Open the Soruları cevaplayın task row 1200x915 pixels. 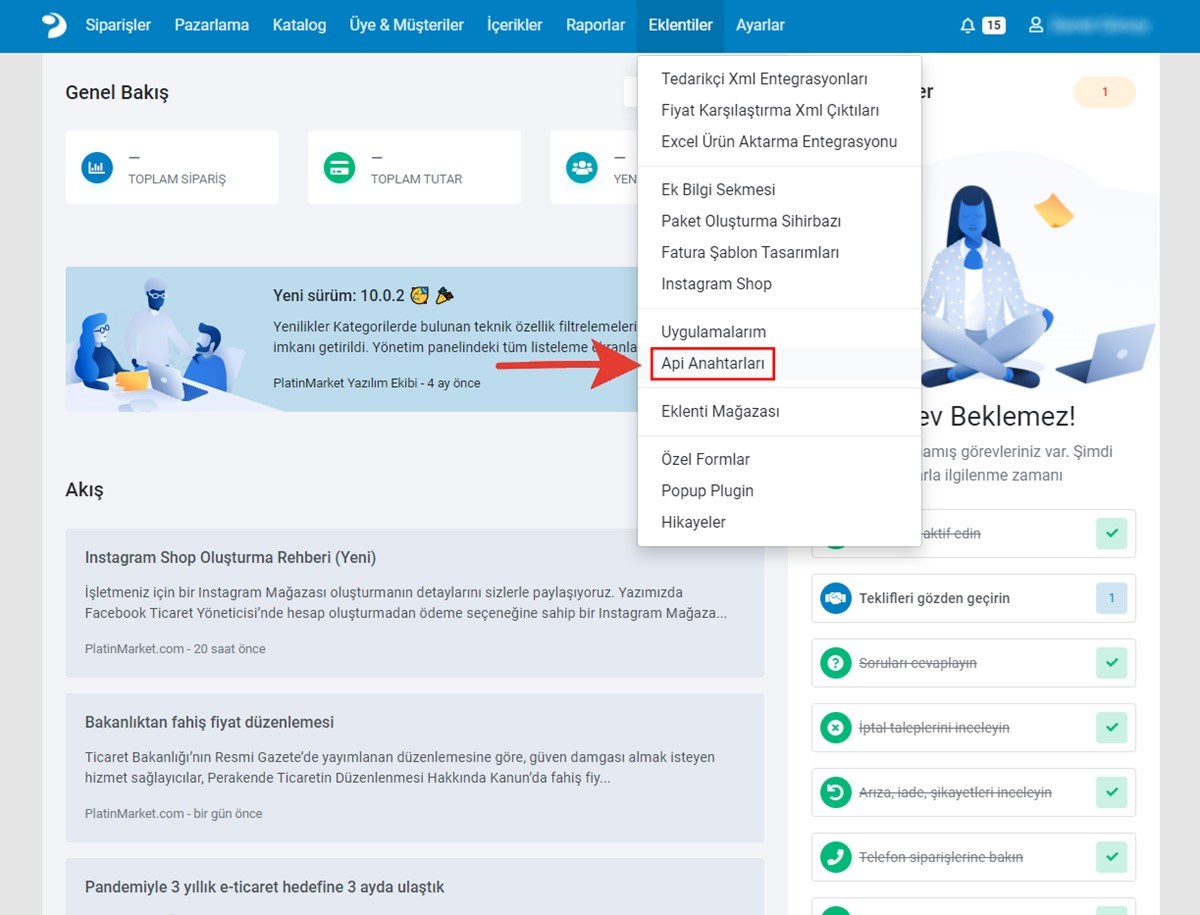point(973,663)
